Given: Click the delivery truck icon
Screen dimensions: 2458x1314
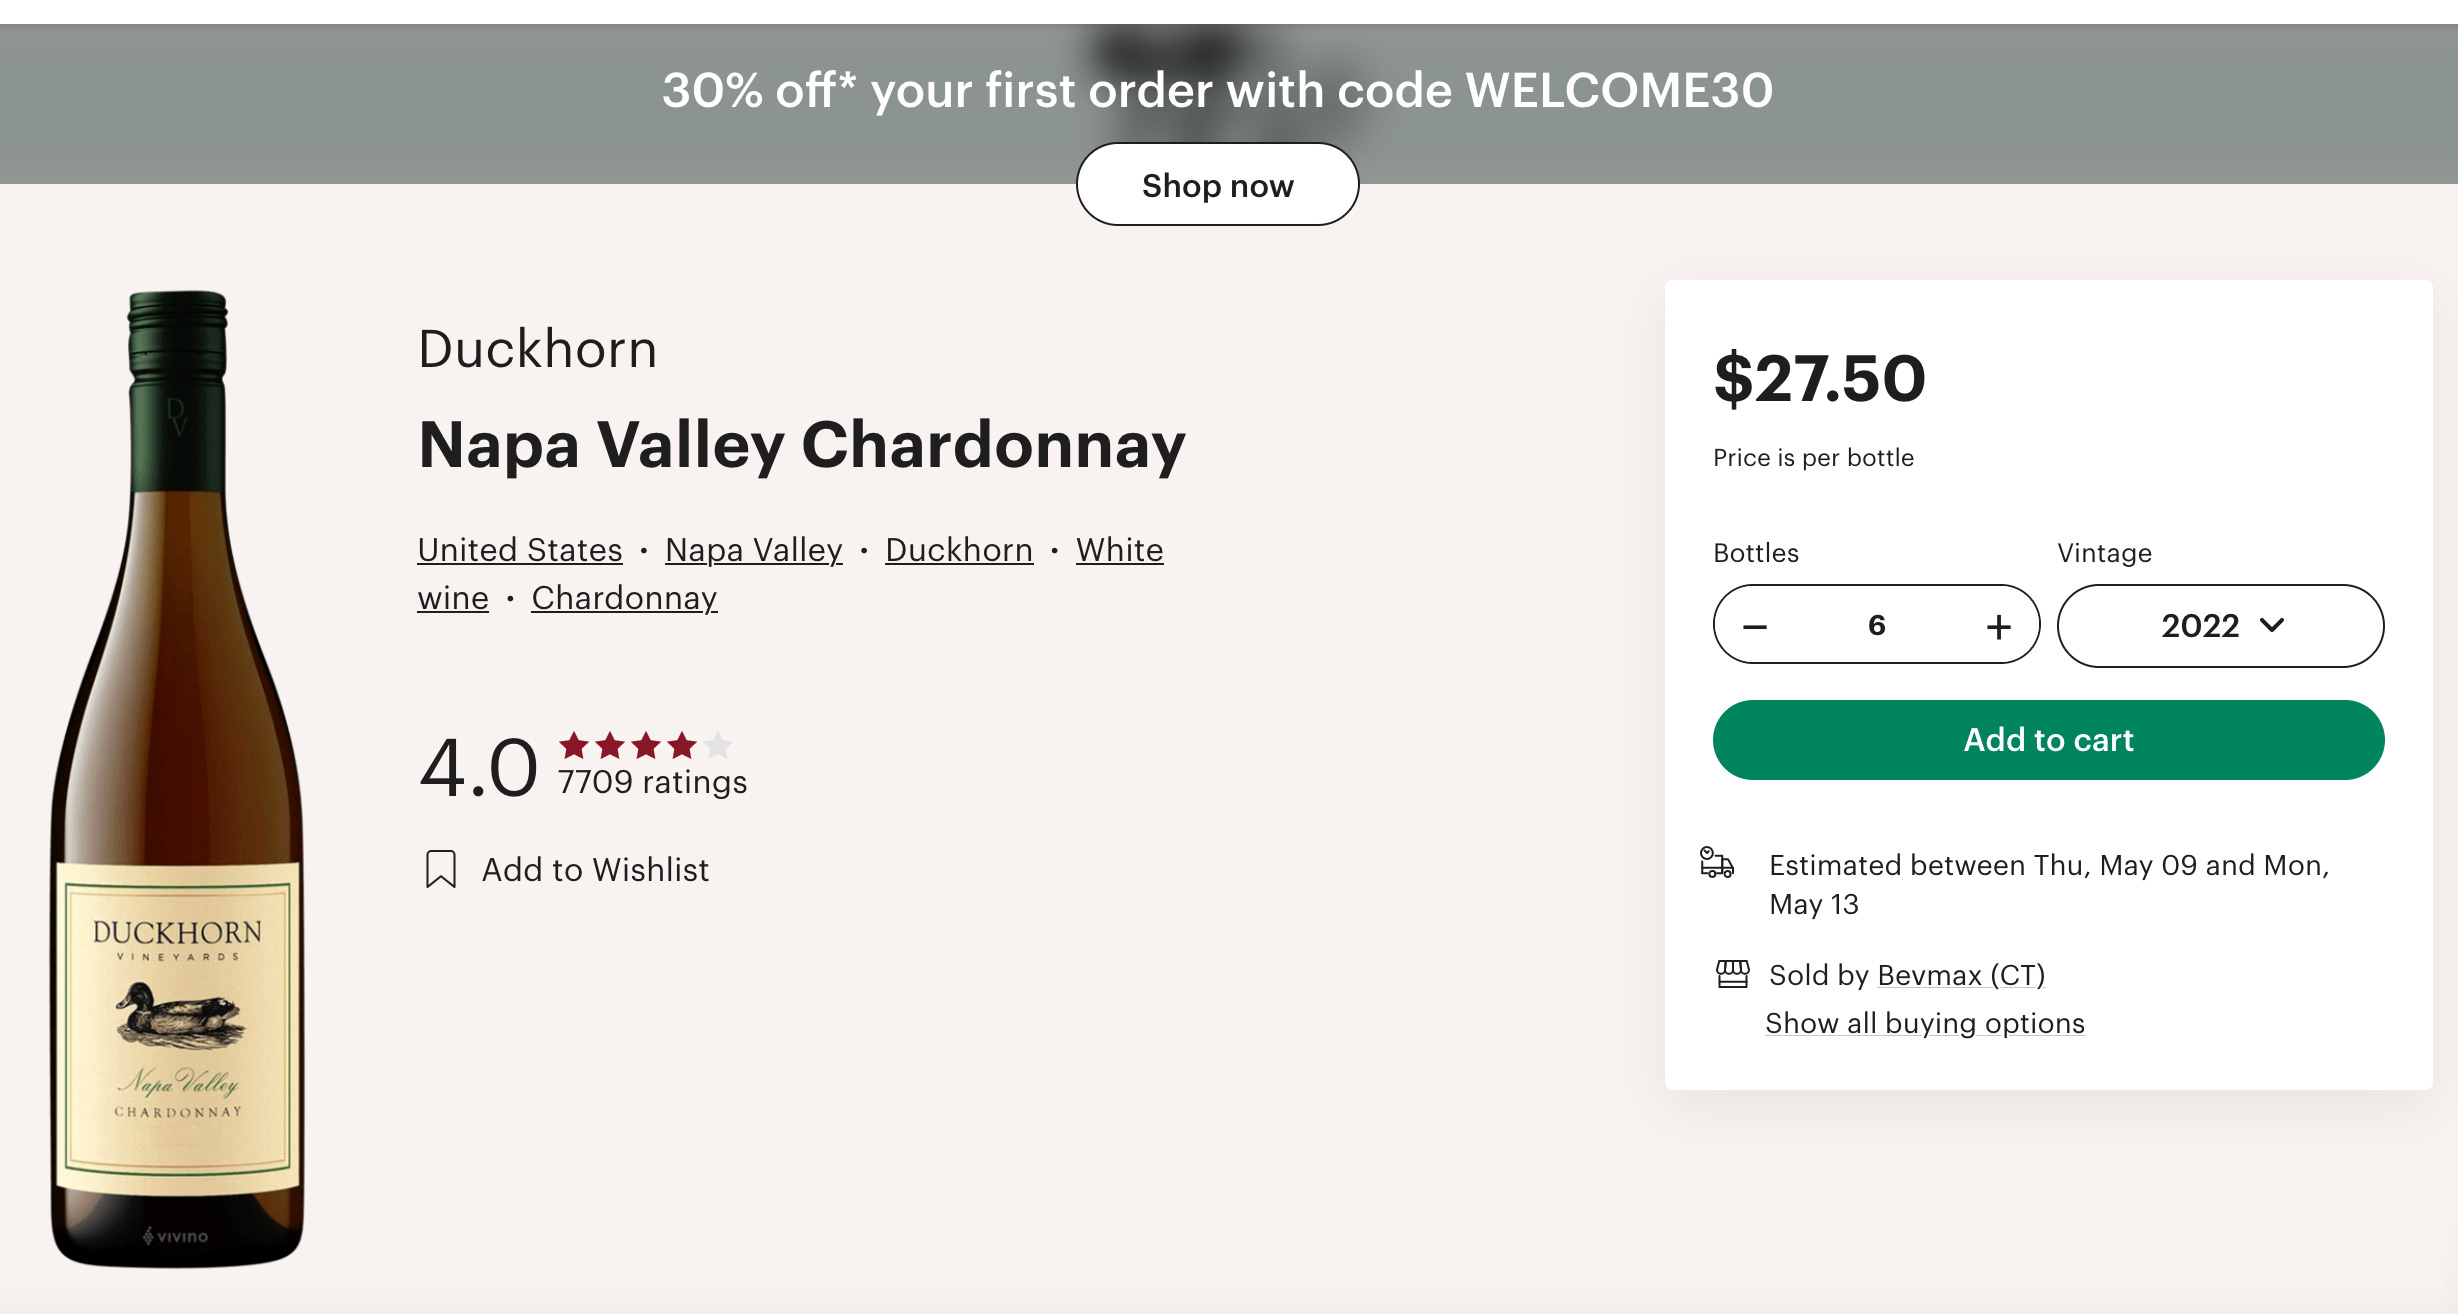Looking at the screenshot, I should pyautogui.click(x=1717, y=862).
